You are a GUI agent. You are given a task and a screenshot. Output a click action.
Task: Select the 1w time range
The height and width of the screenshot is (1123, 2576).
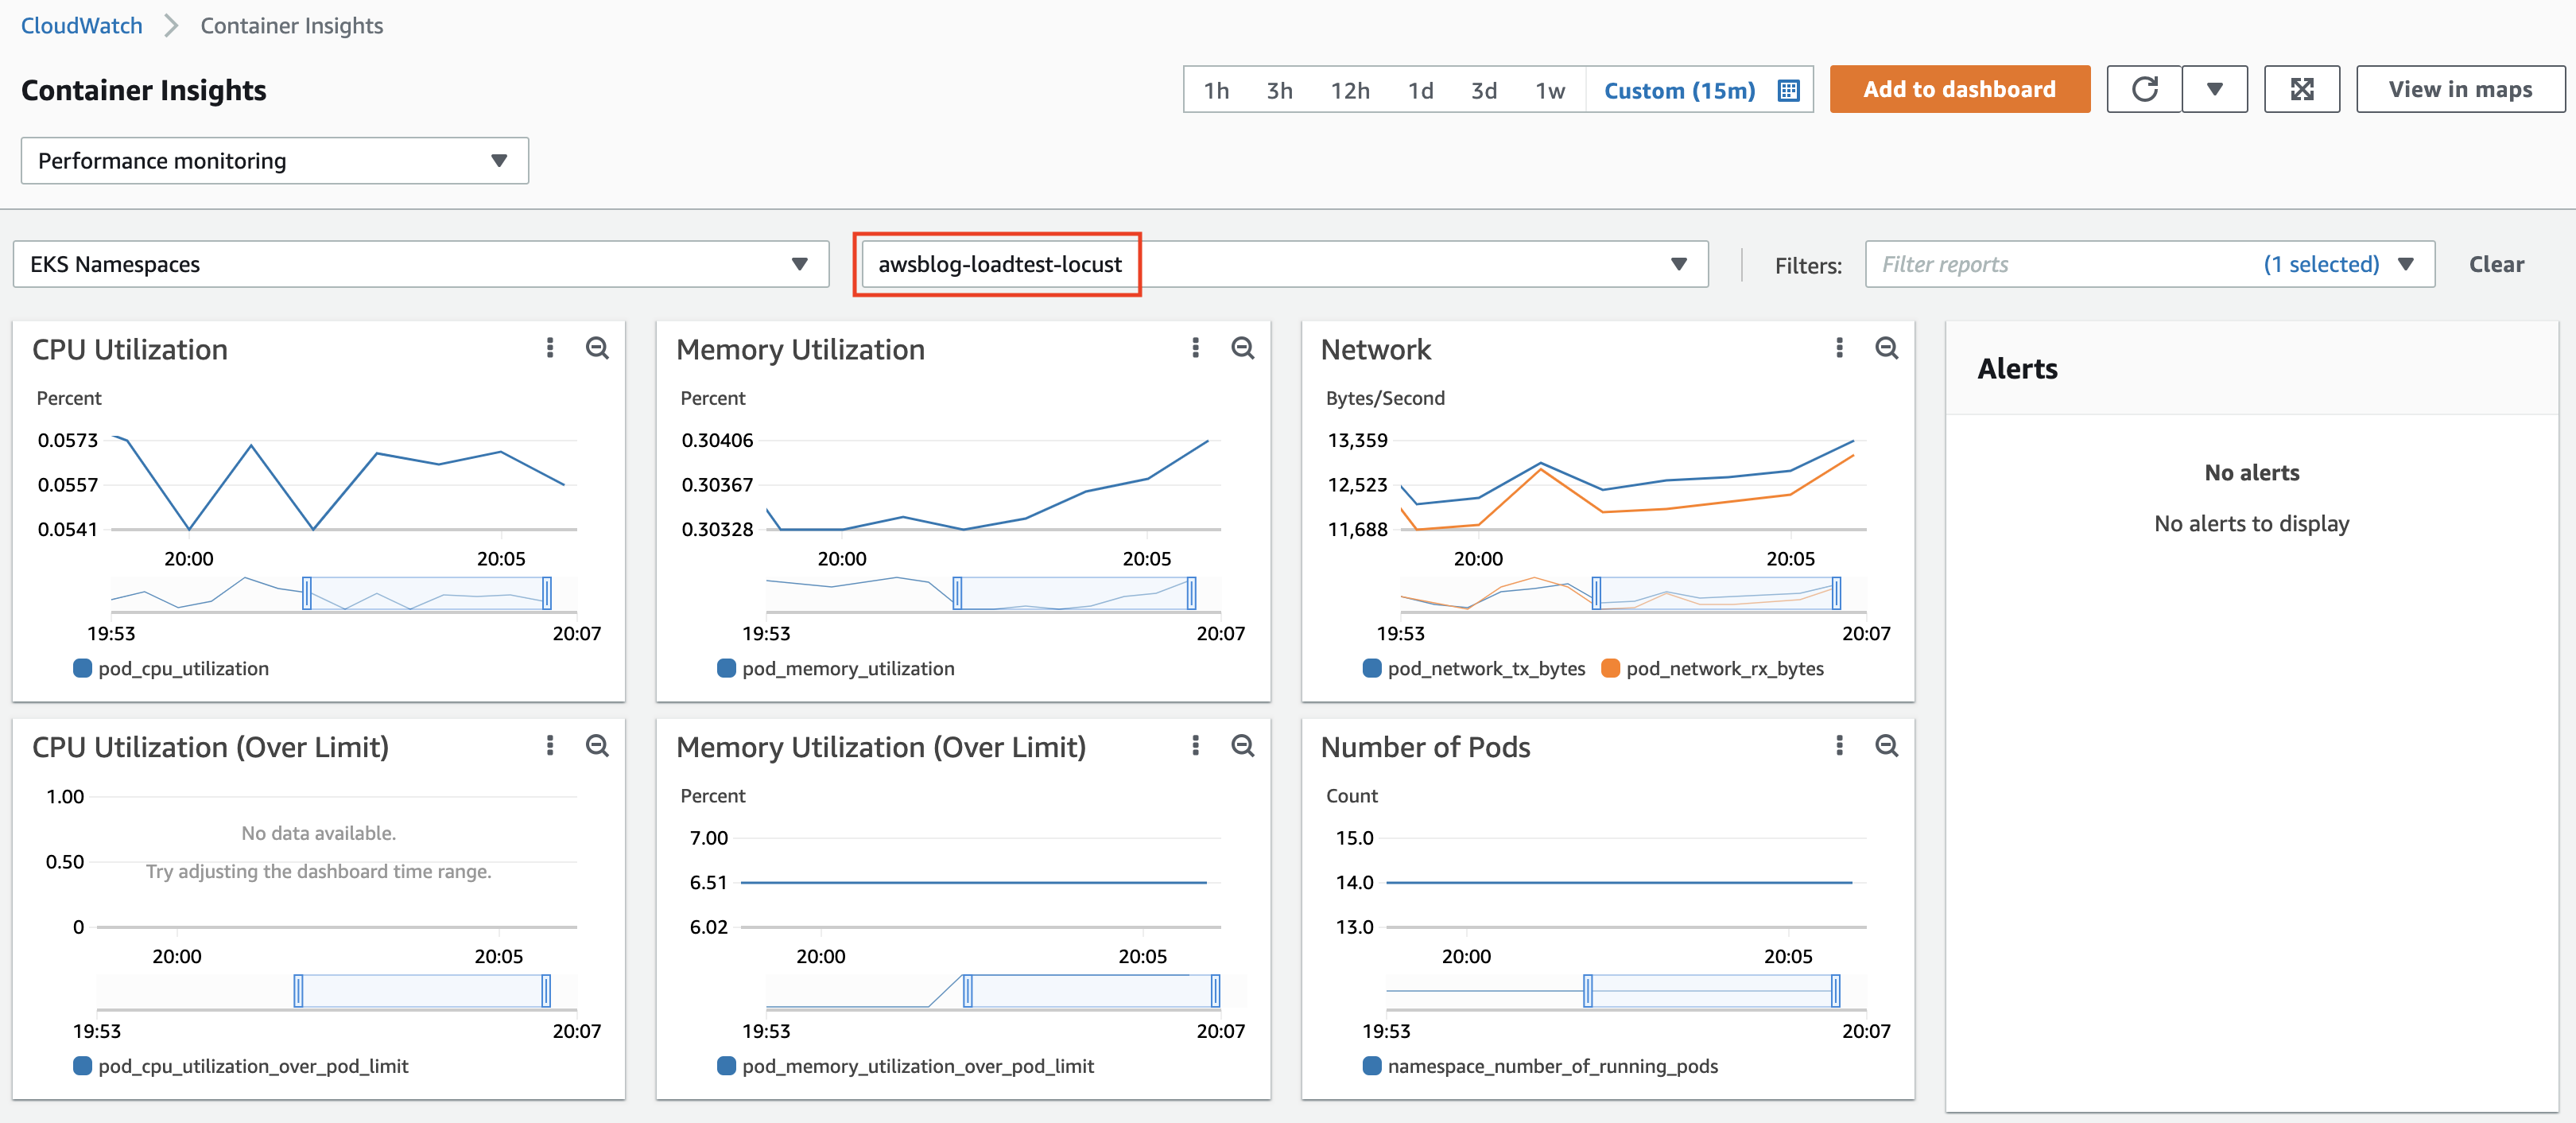click(1549, 91)
